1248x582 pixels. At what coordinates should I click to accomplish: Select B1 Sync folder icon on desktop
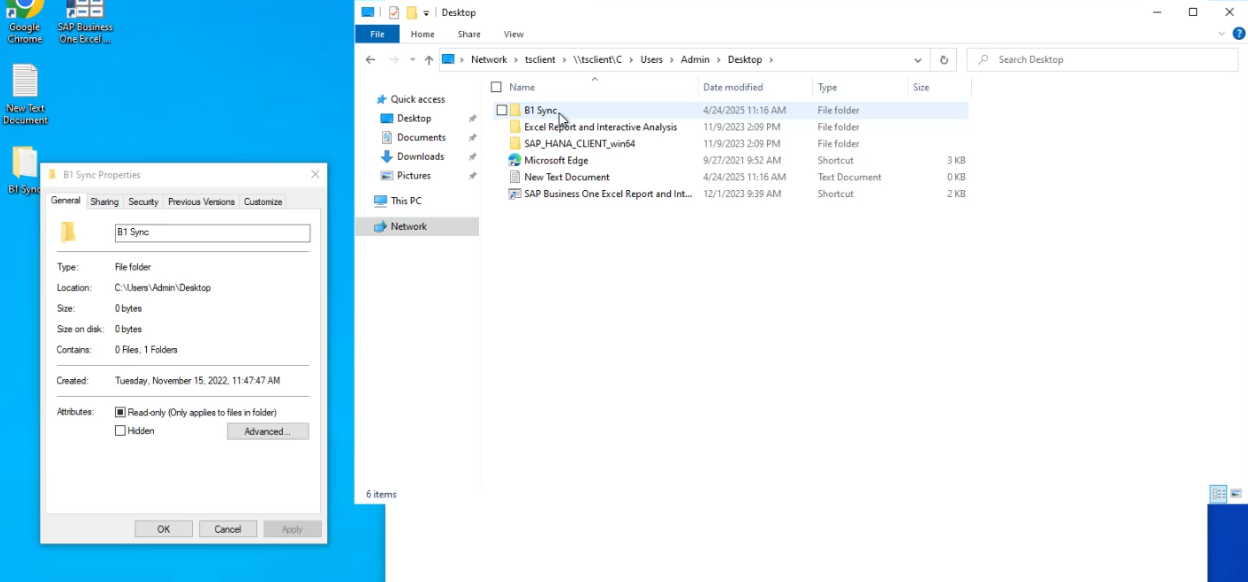click(x=24, y=170)
